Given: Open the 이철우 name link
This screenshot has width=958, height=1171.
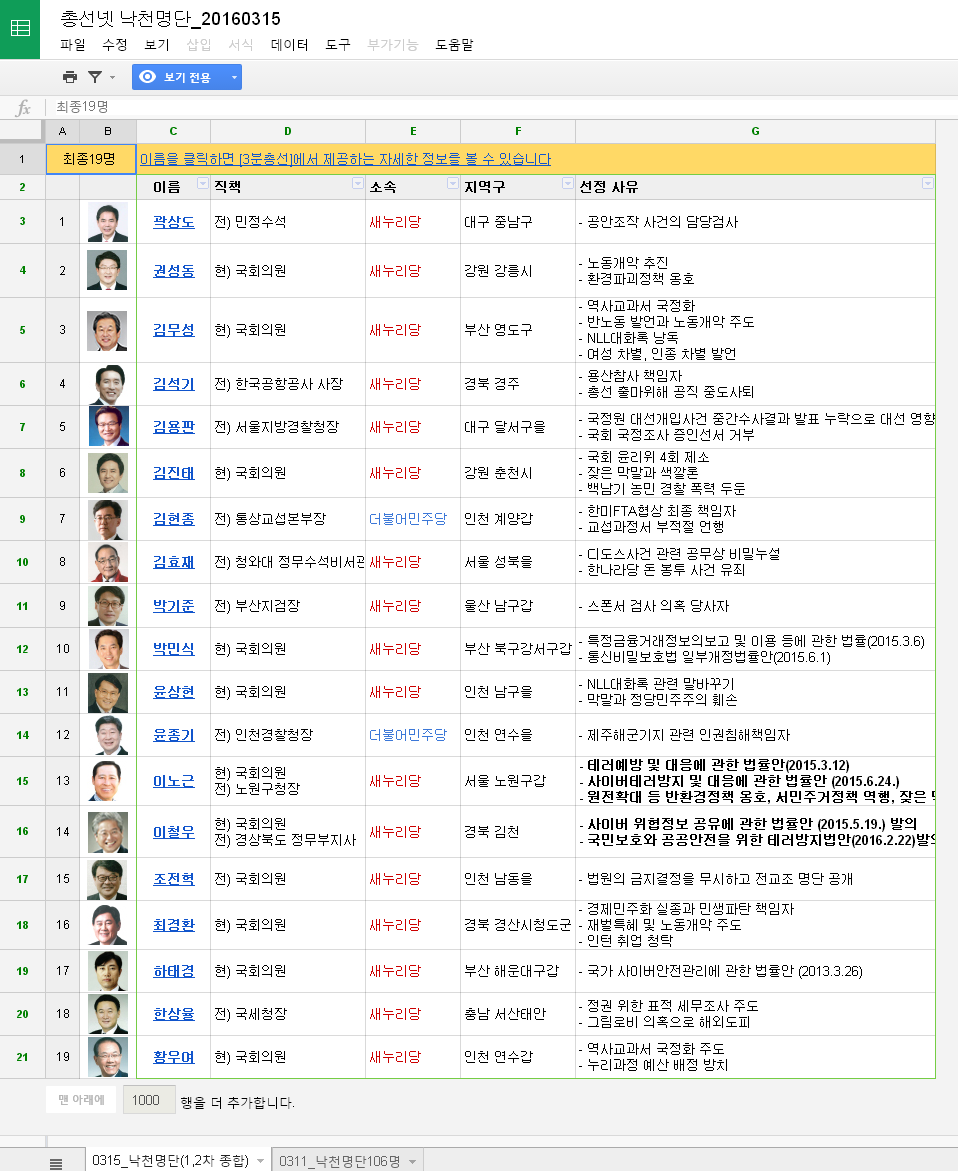Looking at the screenshot, I should click(174, 832).
